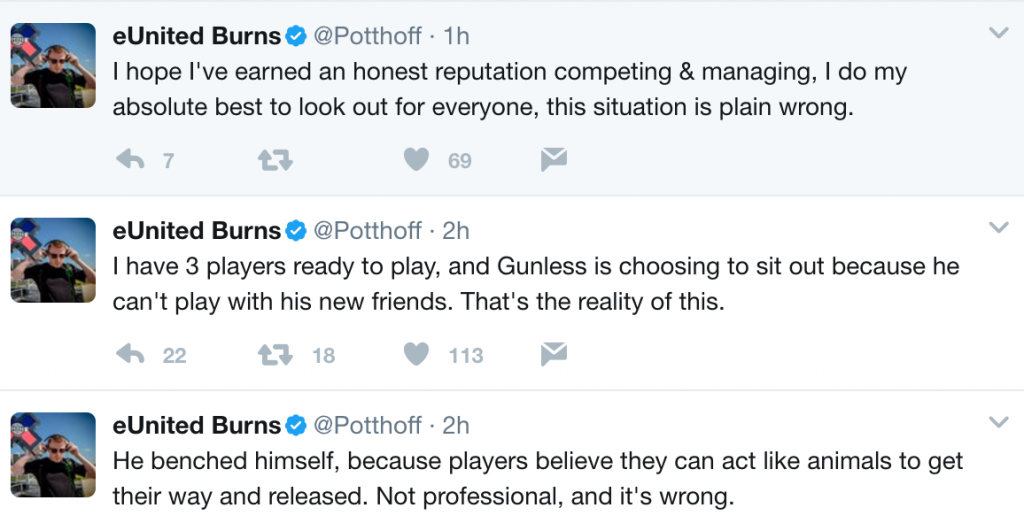Reply to the honest reputation tweet
Viewport: 1024px width, 531px height.
click(x=131, y=159)
